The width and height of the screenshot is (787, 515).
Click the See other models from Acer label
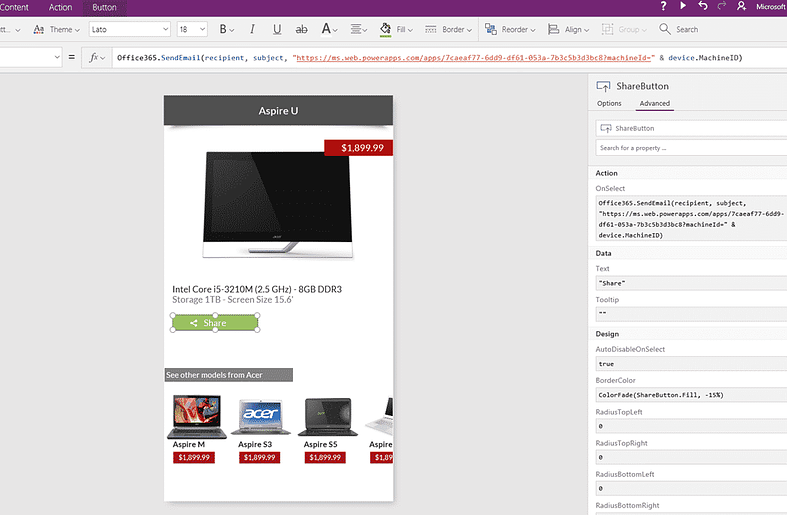click(229, 375)
